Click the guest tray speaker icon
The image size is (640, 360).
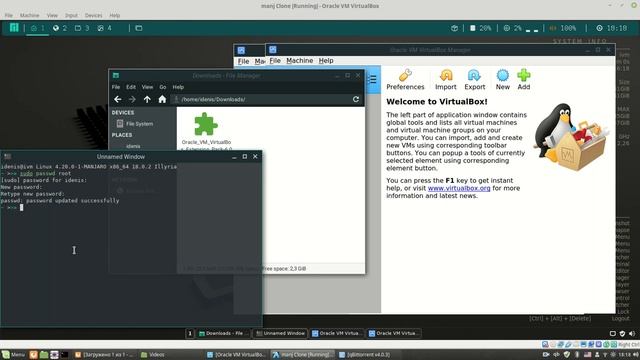[632, 333]
